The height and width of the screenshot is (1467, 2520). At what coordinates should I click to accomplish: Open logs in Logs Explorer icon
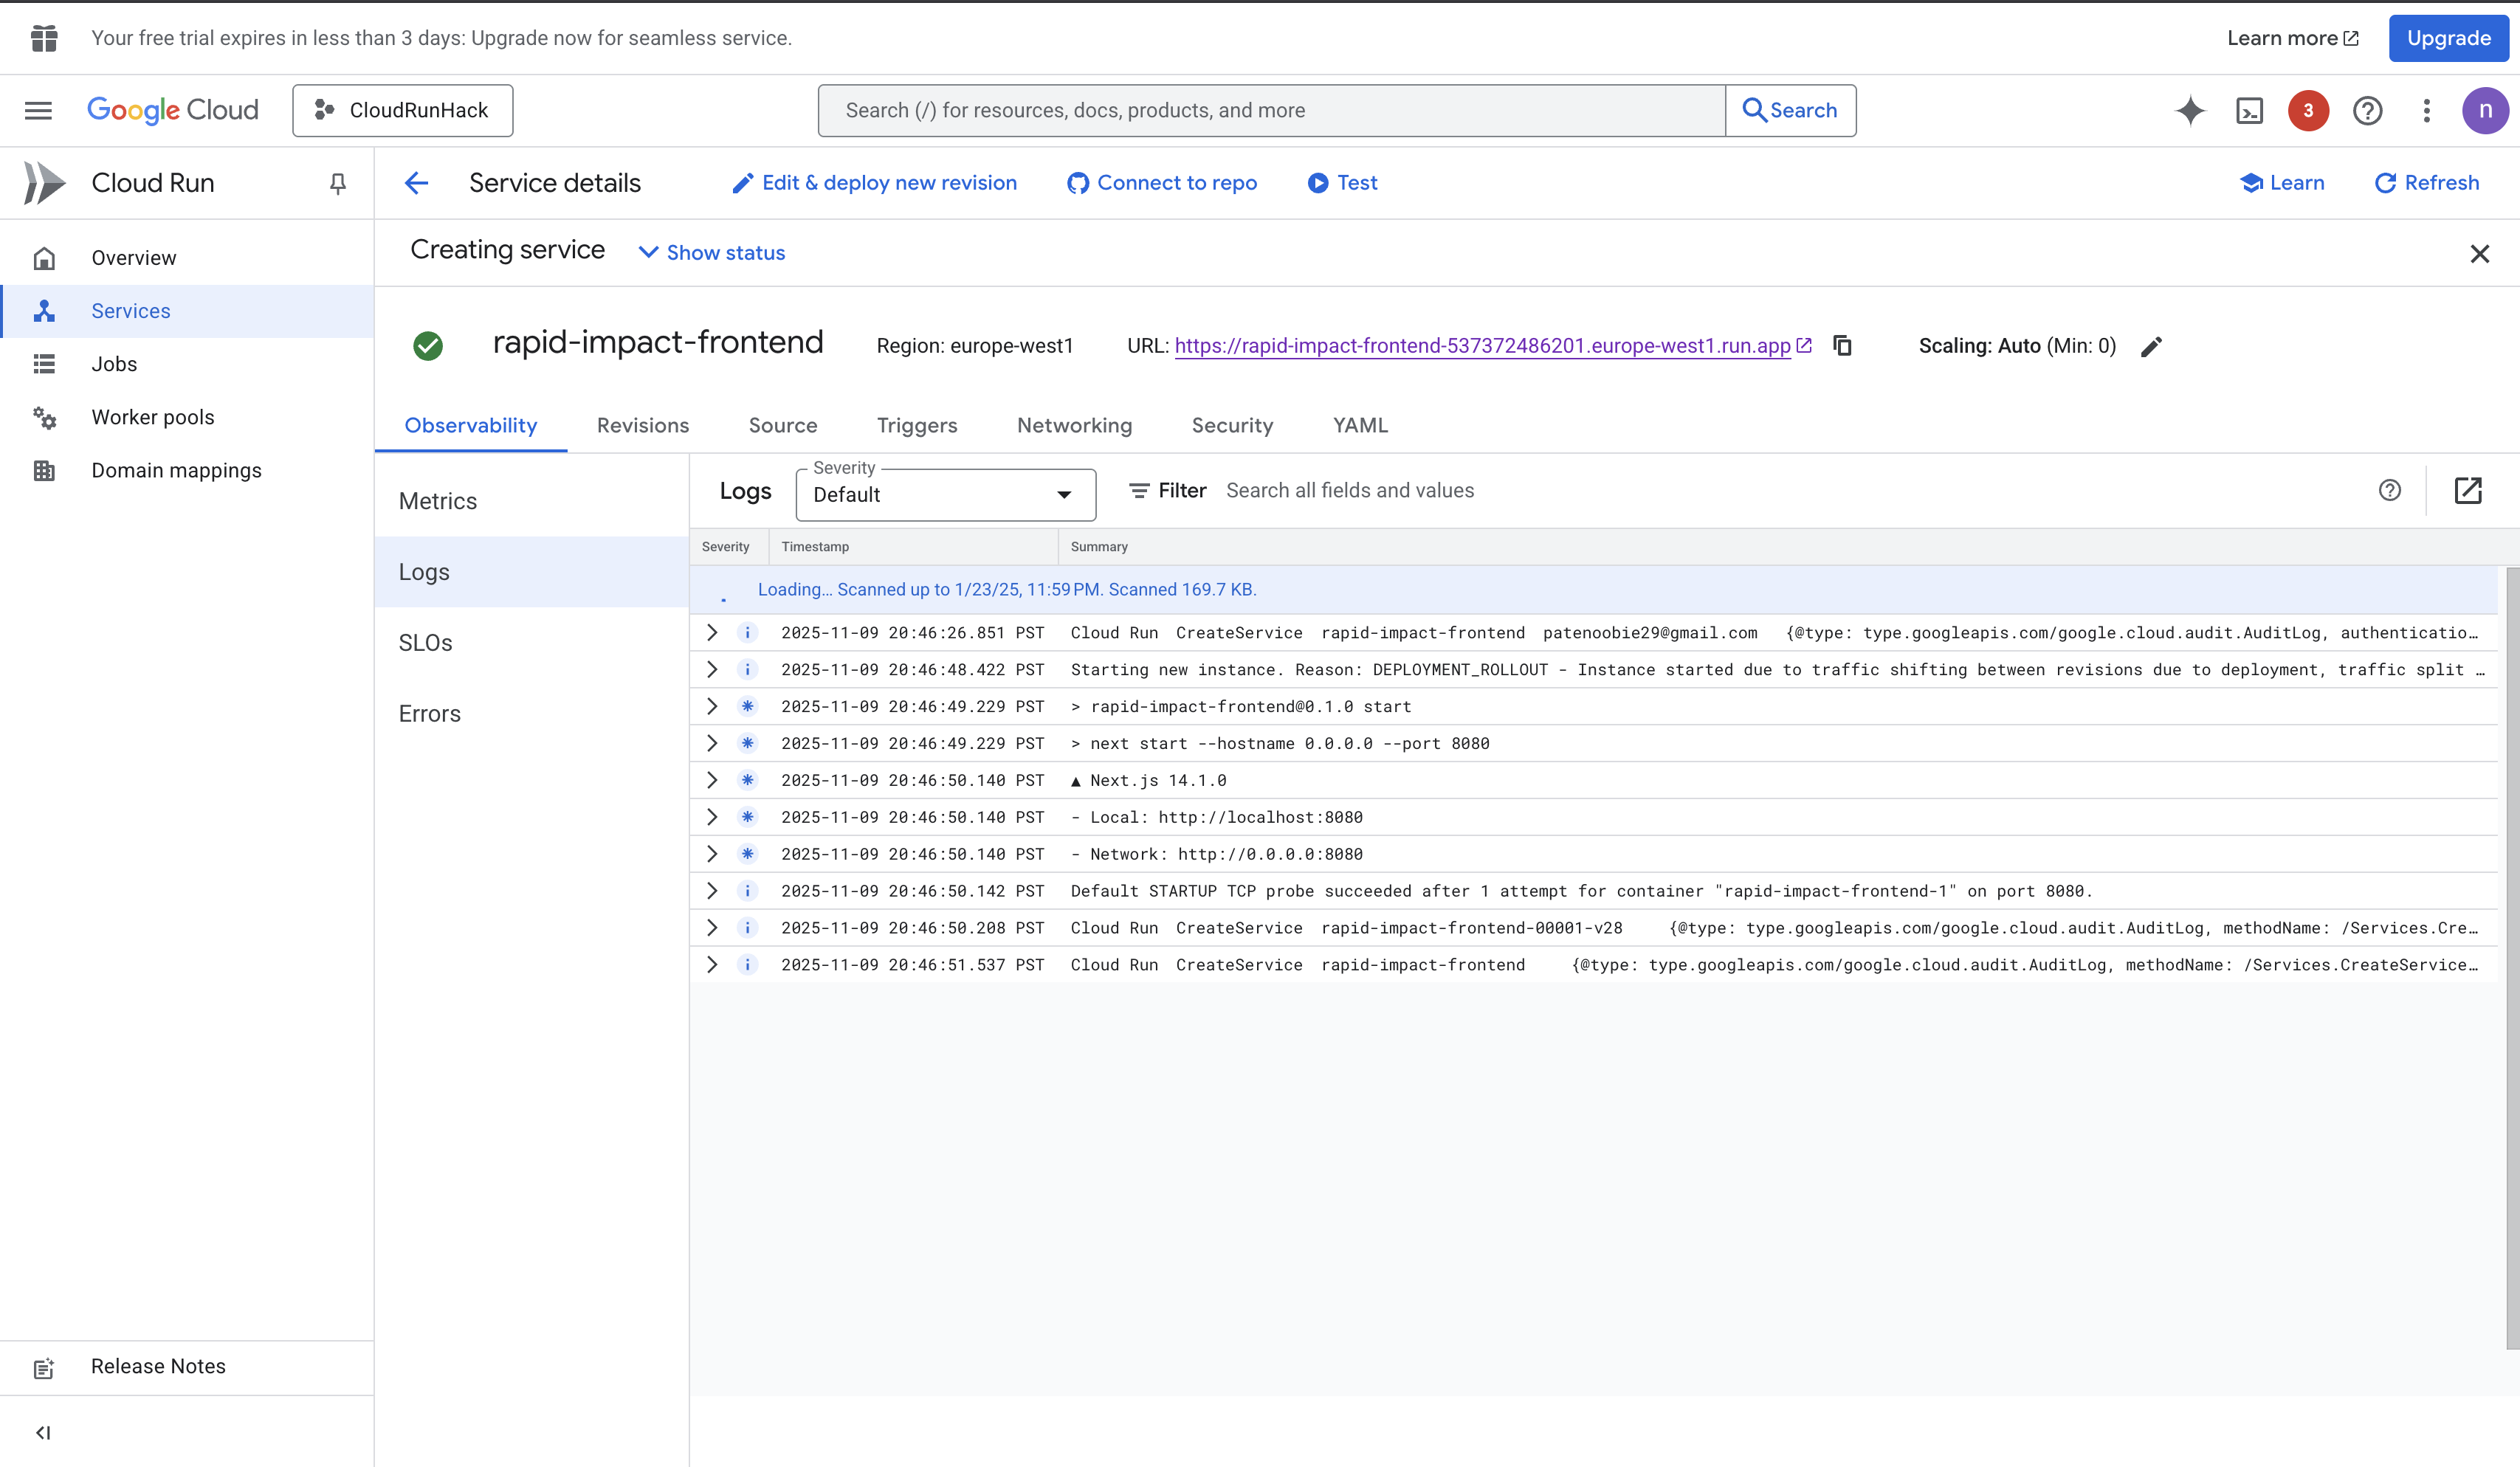pyautogui.click(x=2467, y=490)
